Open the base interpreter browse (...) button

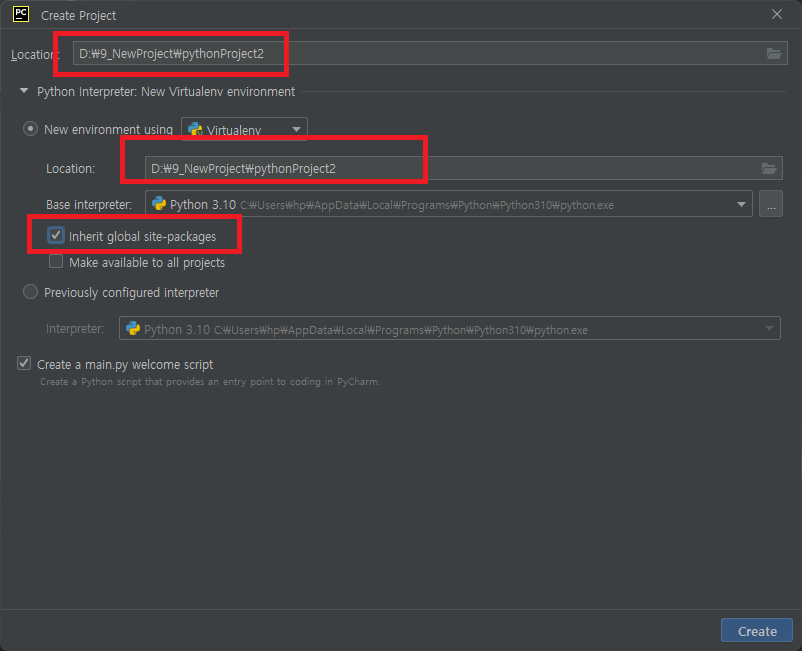(x=771, y=205)
